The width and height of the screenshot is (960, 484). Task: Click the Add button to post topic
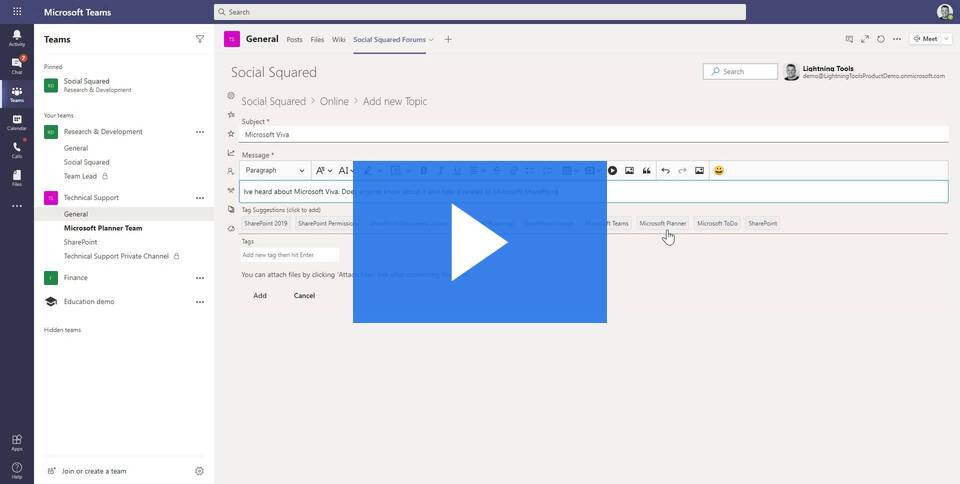click(260, 296)
